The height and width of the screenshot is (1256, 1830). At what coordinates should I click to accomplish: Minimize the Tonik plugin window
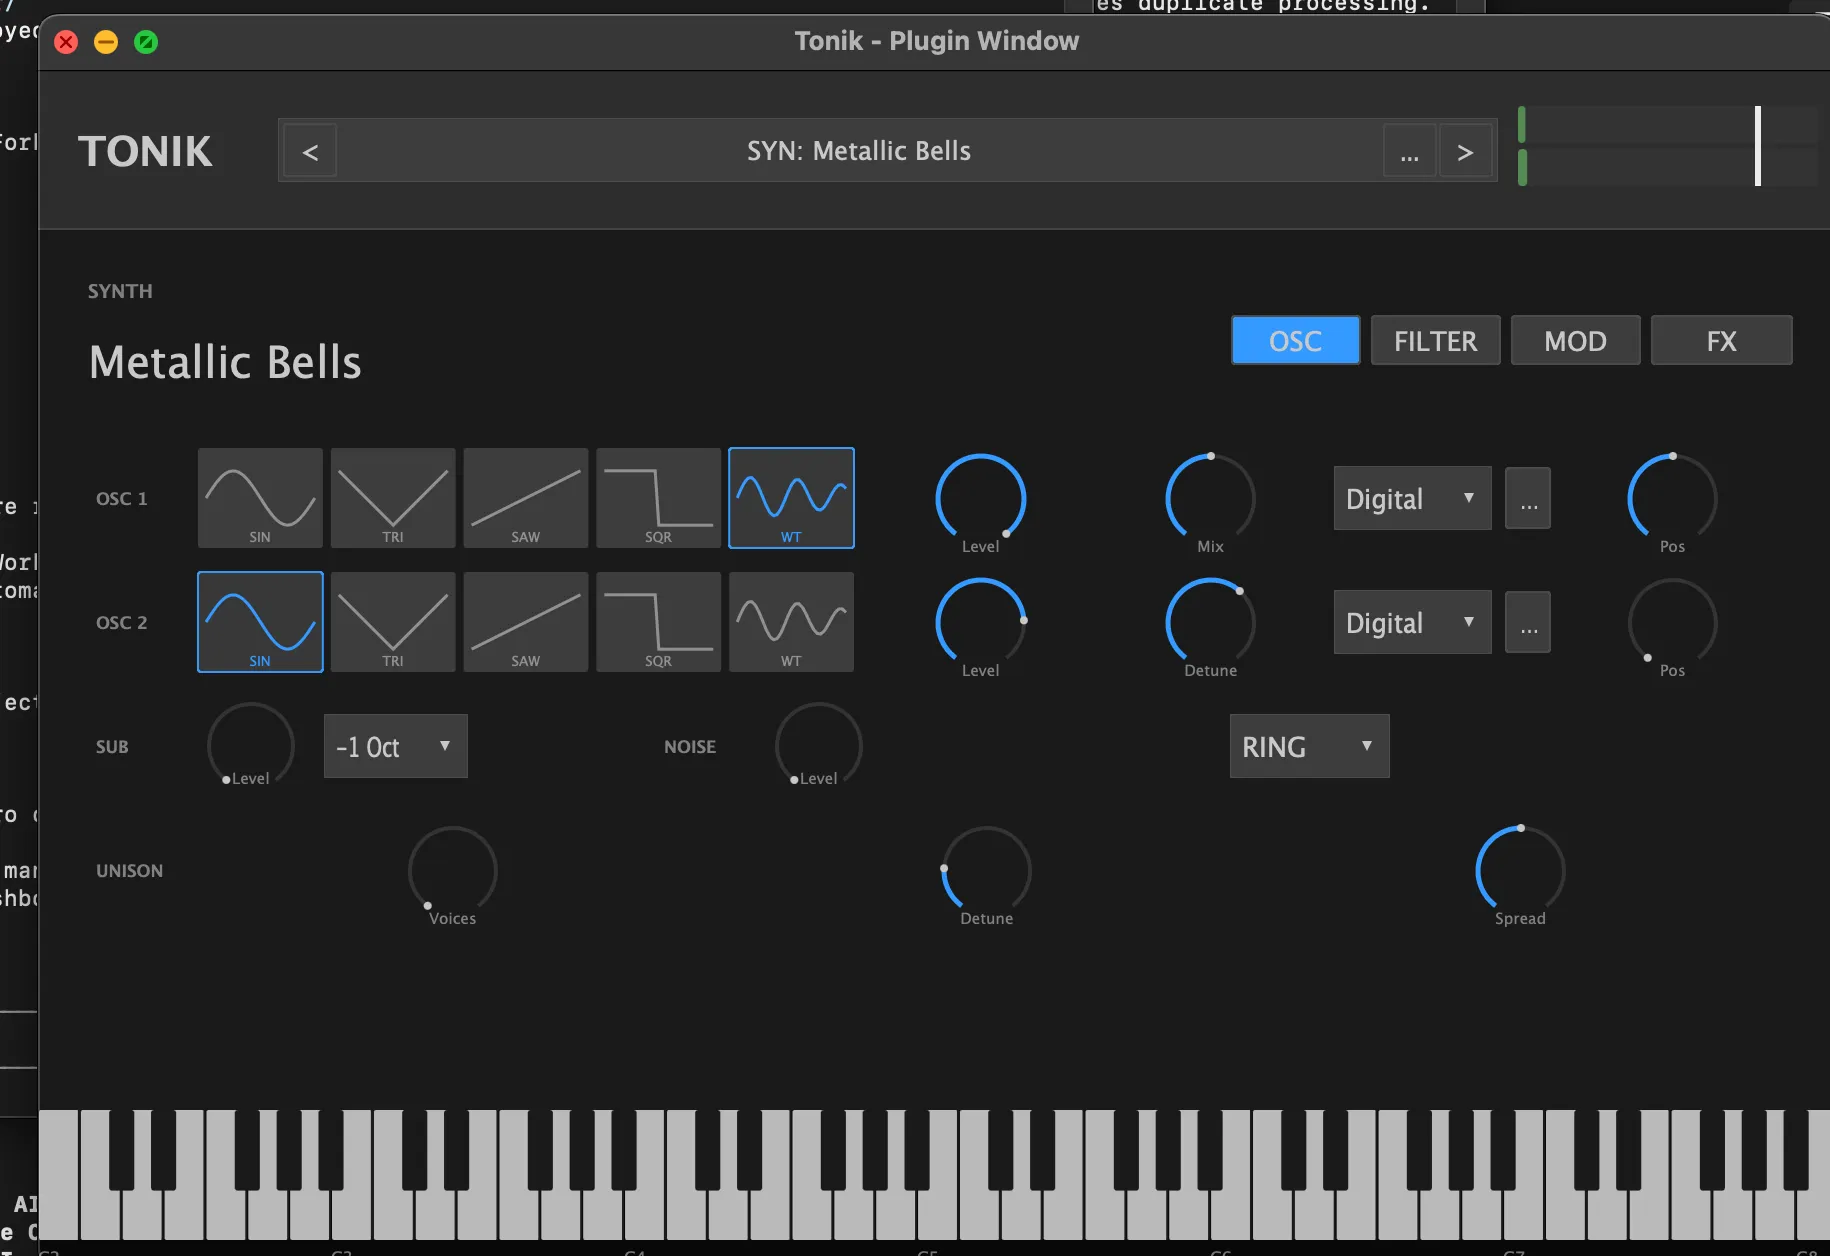tap(106, 42)
